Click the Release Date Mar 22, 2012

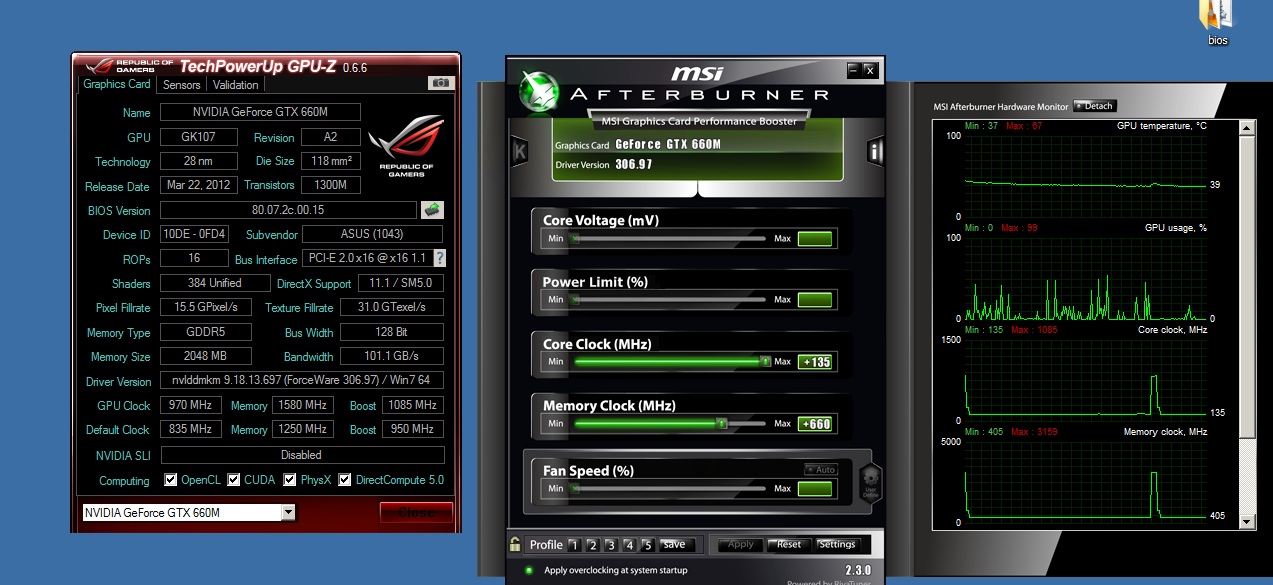pyautogui.click(x=199, y=185)
